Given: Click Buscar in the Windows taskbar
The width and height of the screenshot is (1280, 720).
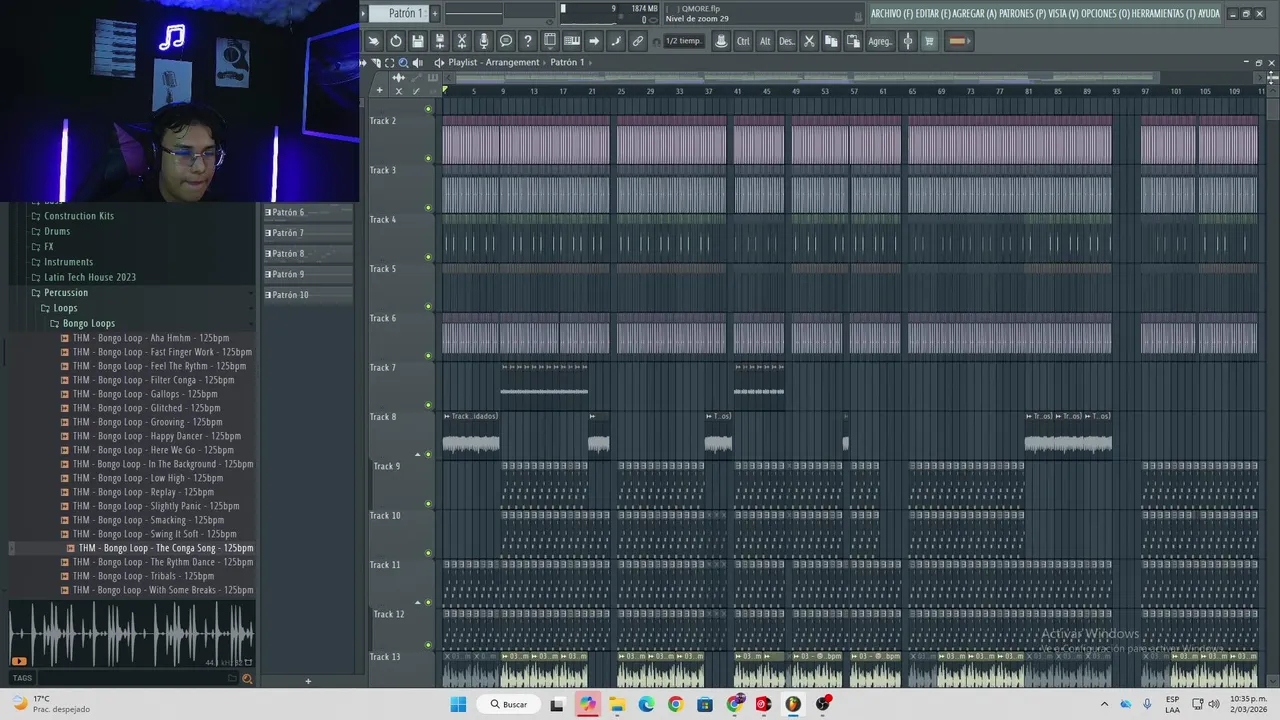Looking at the screenshot, I should (x=508, y=704).
